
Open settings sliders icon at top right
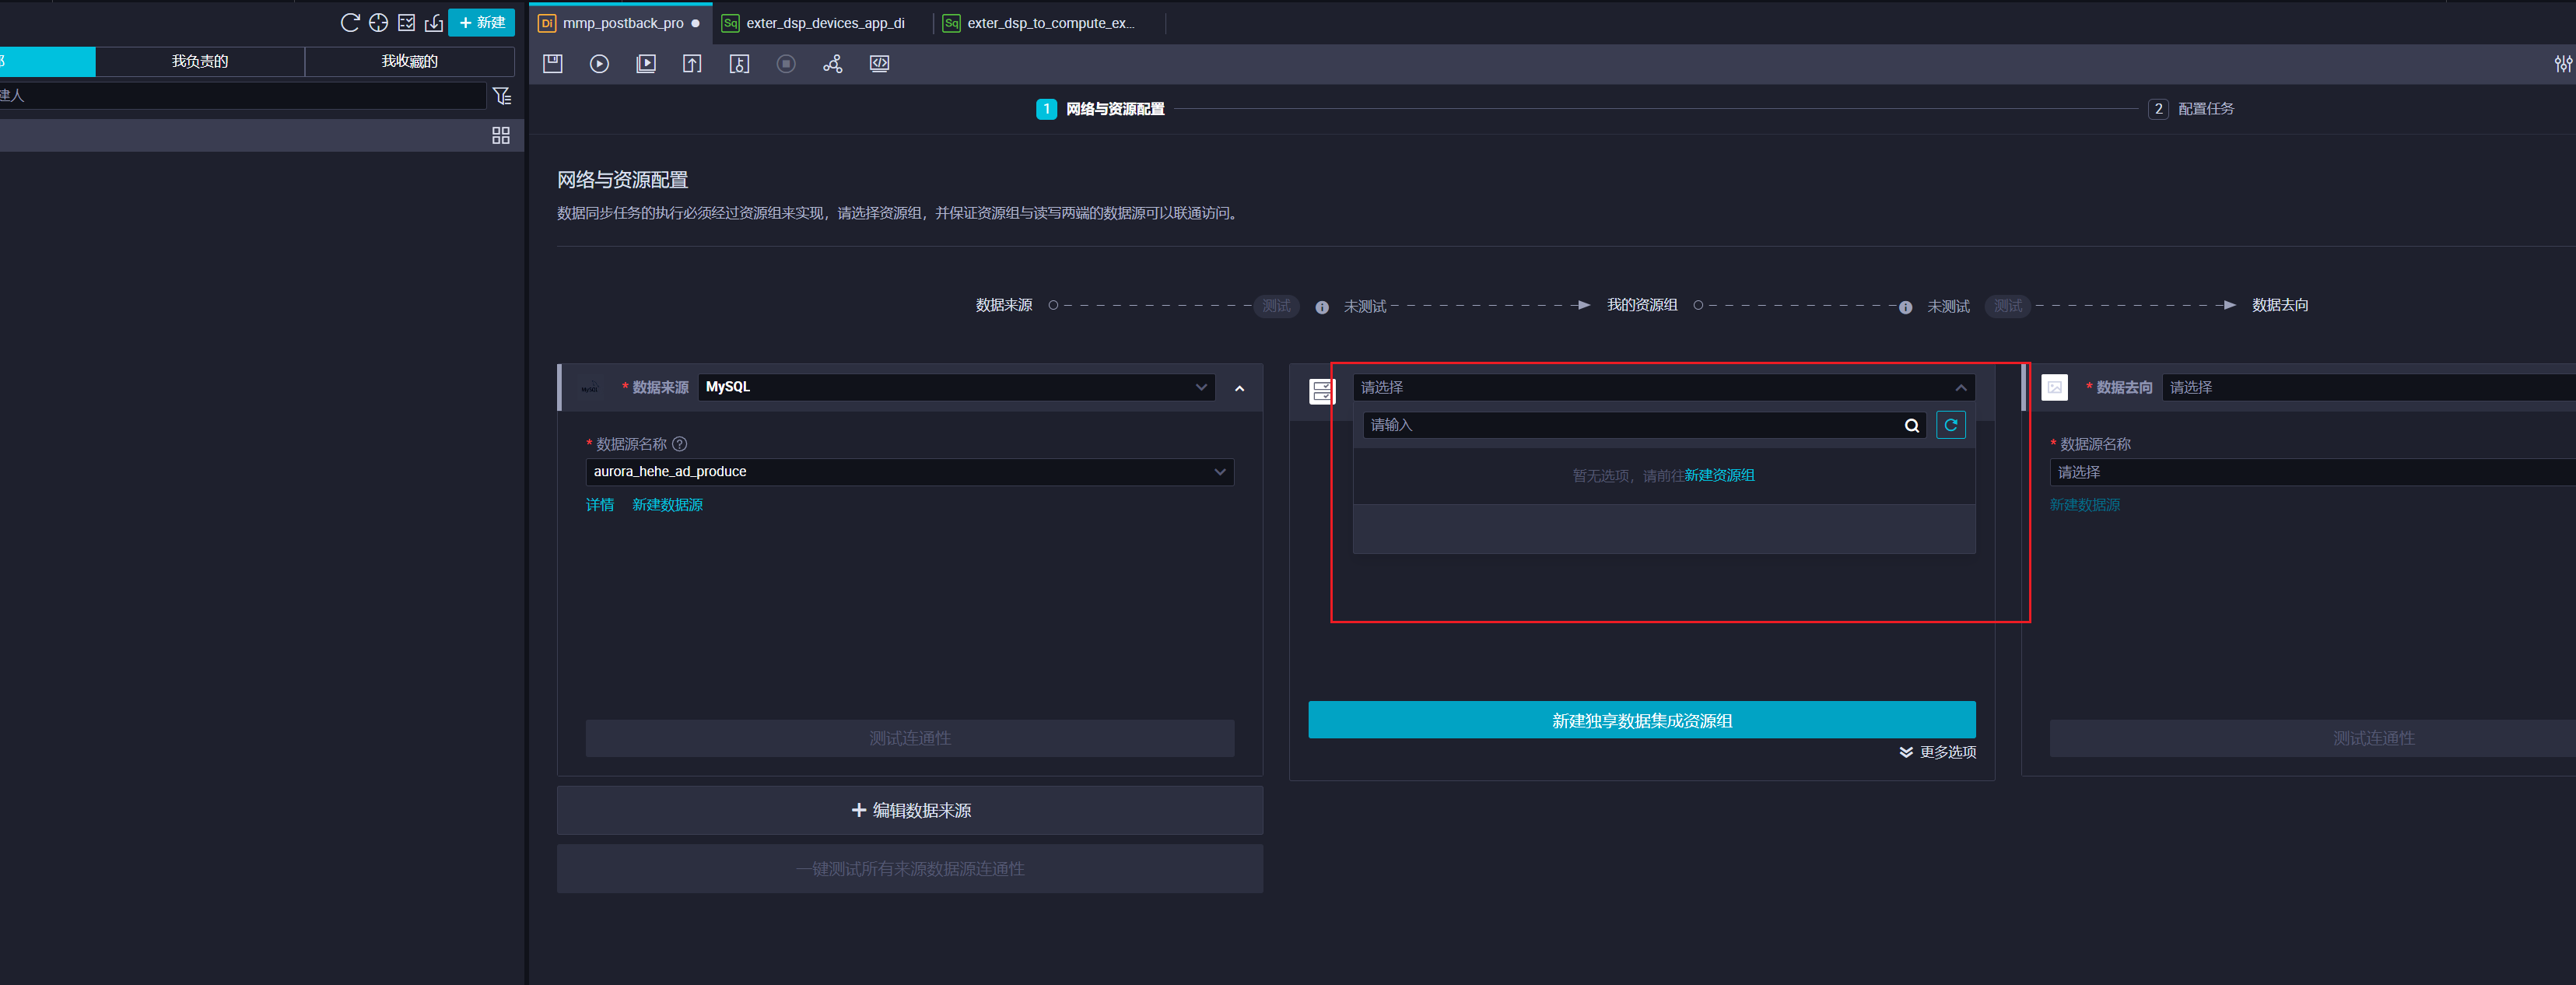pyautogui.click(x=2563, y=64)
